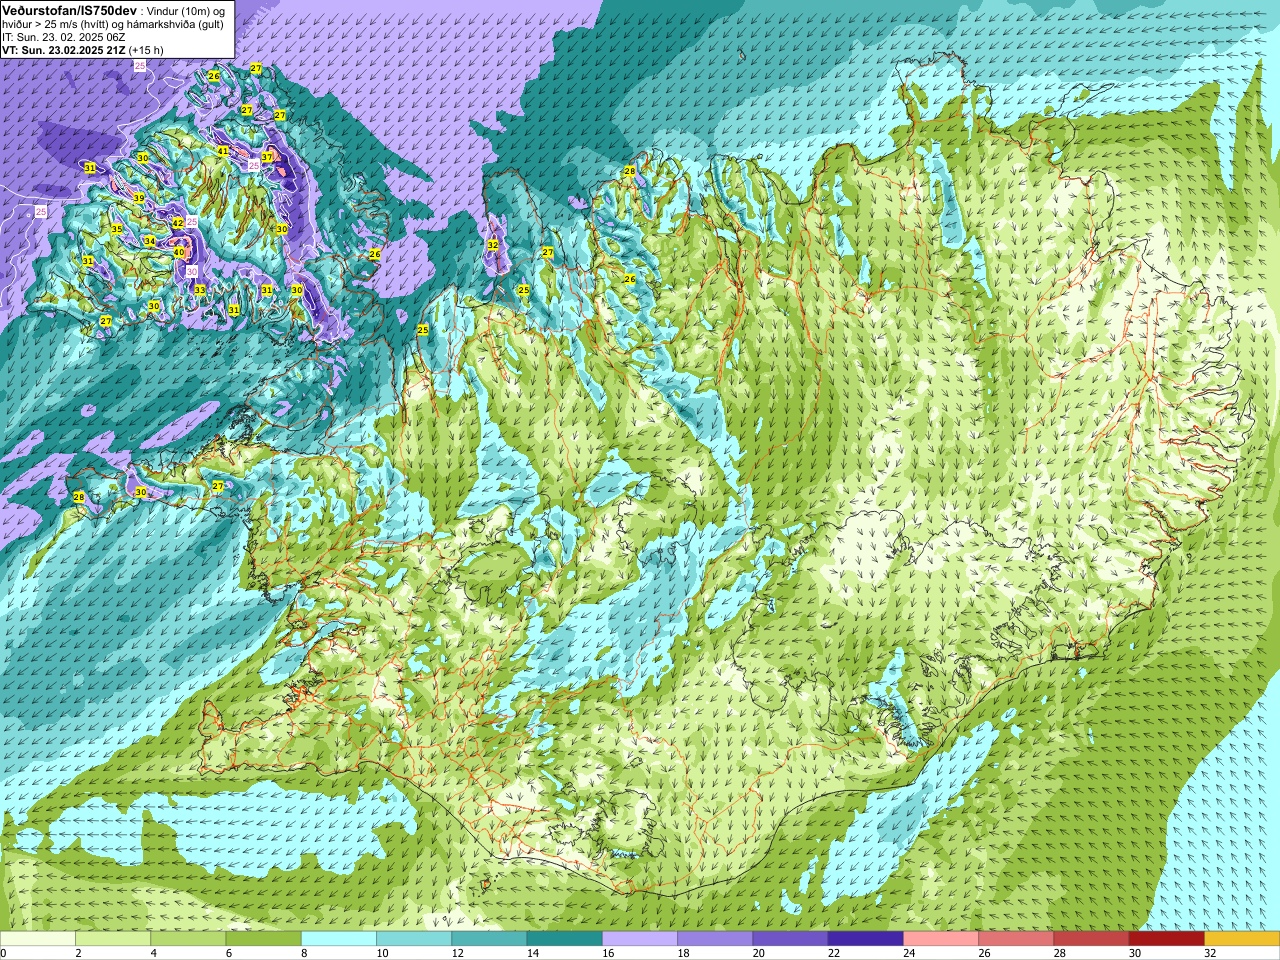The height and width of the screenshot is (960, 1280).
Task: Select the yellow gust label 41
Action: [x=223, y=151]
